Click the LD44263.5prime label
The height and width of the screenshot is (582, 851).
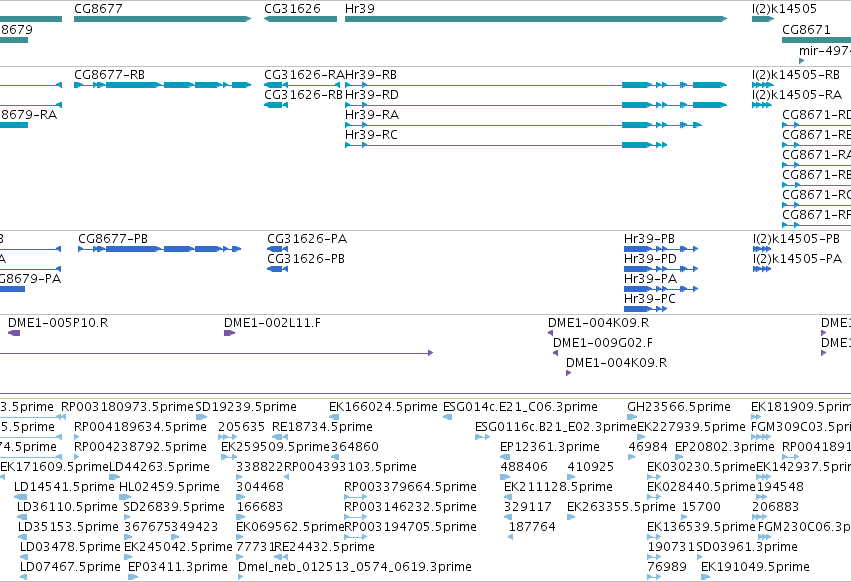[160, 467]
